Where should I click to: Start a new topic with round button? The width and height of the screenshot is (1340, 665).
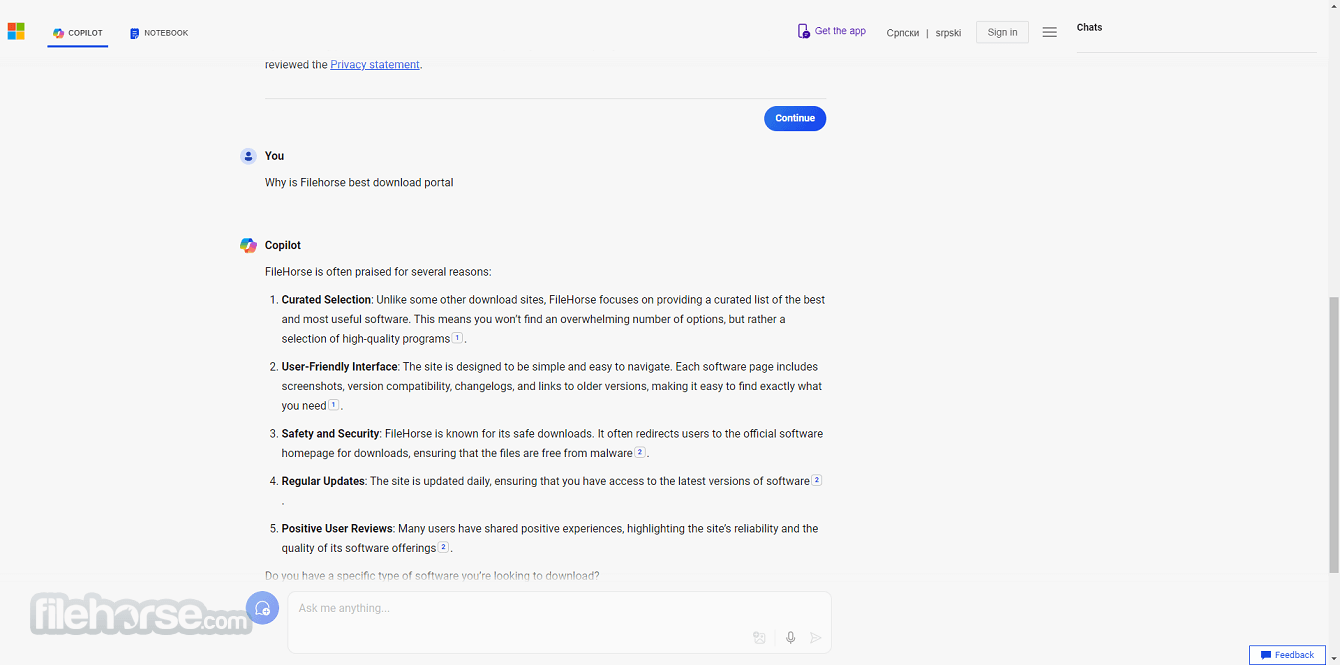click(262, 608)
